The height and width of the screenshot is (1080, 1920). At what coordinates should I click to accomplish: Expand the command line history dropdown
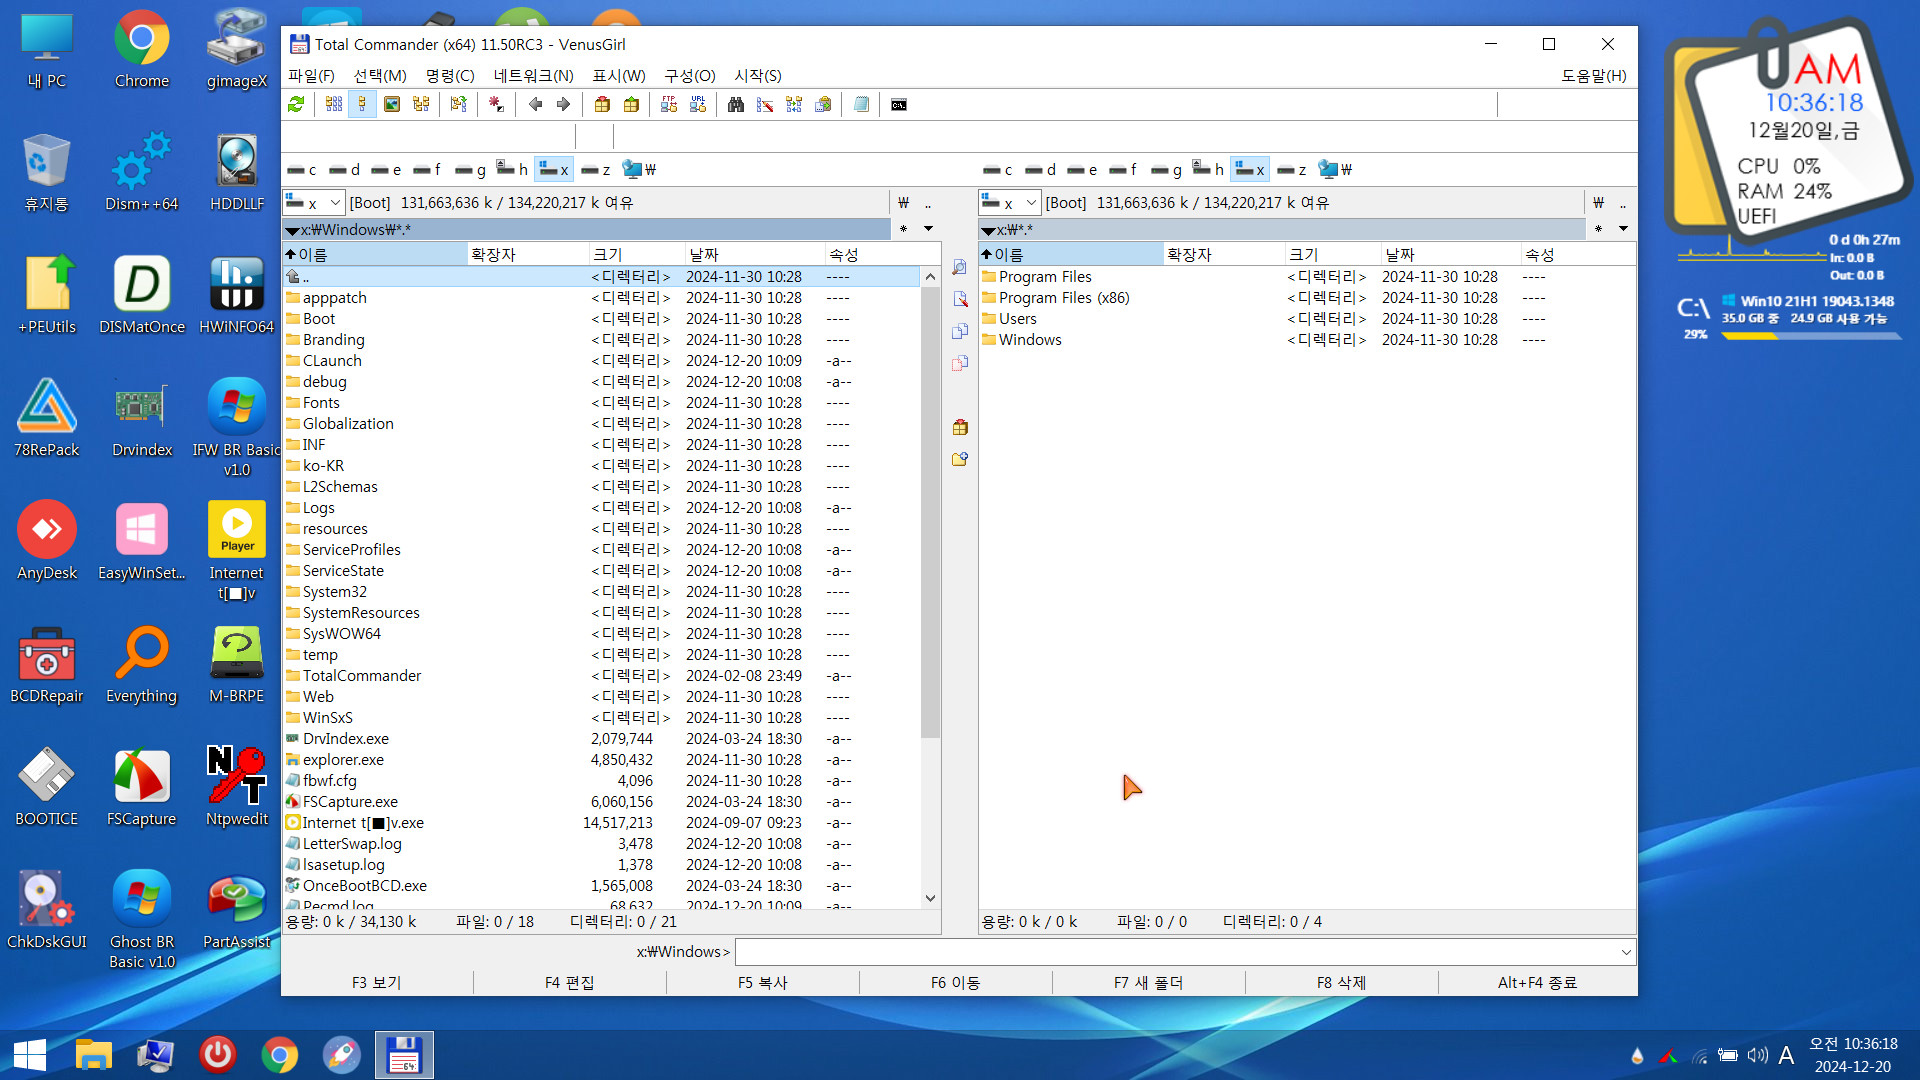(1626, 952)
